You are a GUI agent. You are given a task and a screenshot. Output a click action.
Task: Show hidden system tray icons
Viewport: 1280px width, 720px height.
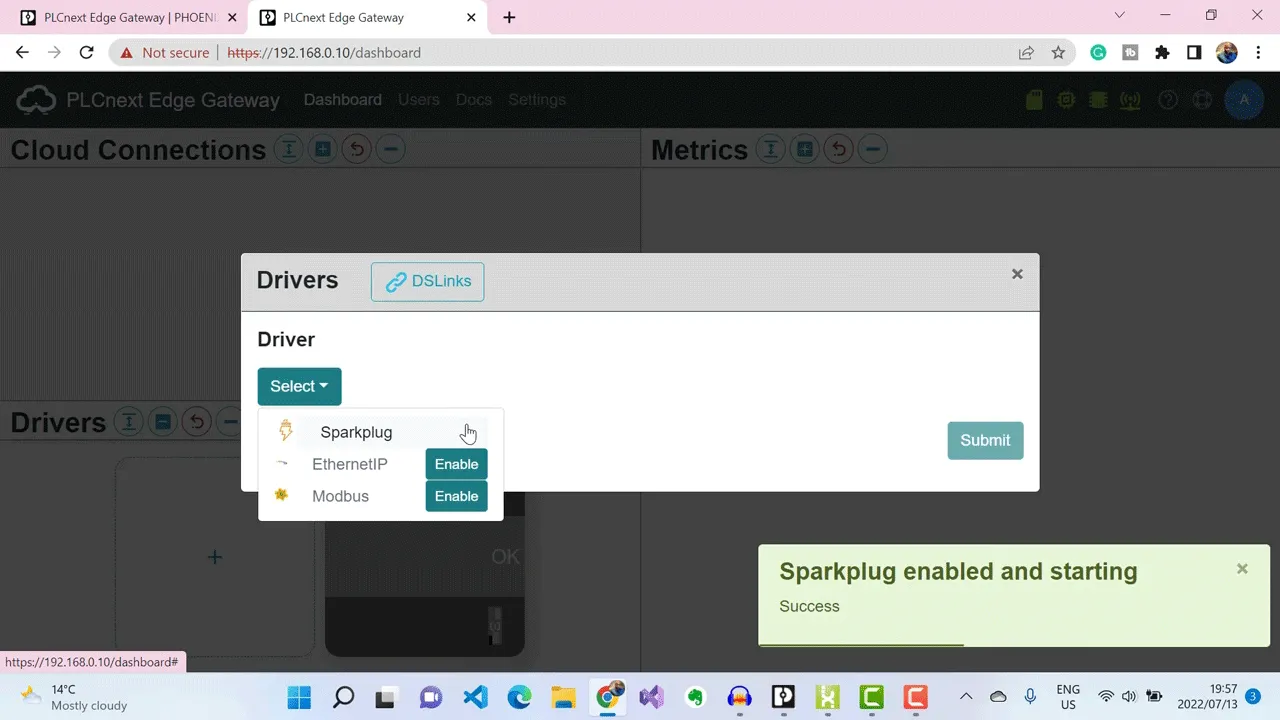click(966, 697)
